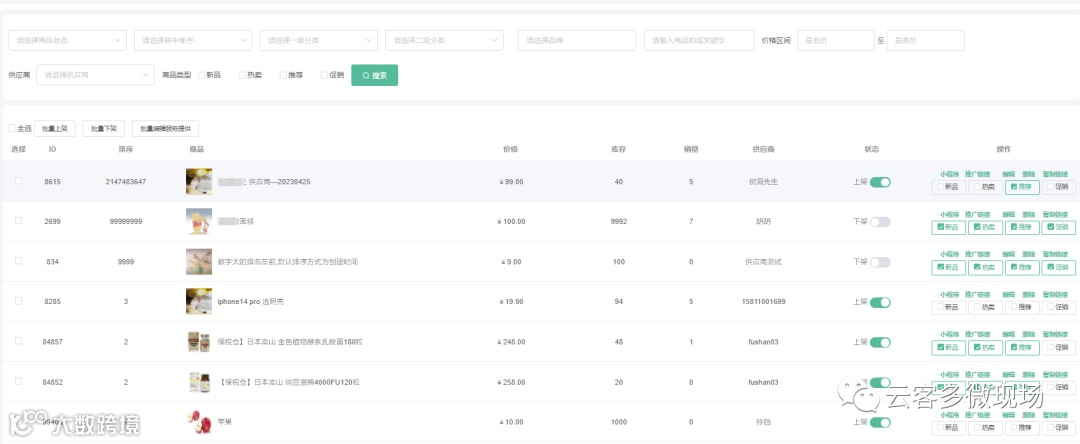The width and height of the screenshot is (1080, 444).
Task: Expand the 请选择一级分类 dropdown
Action: tap(319, 41)
